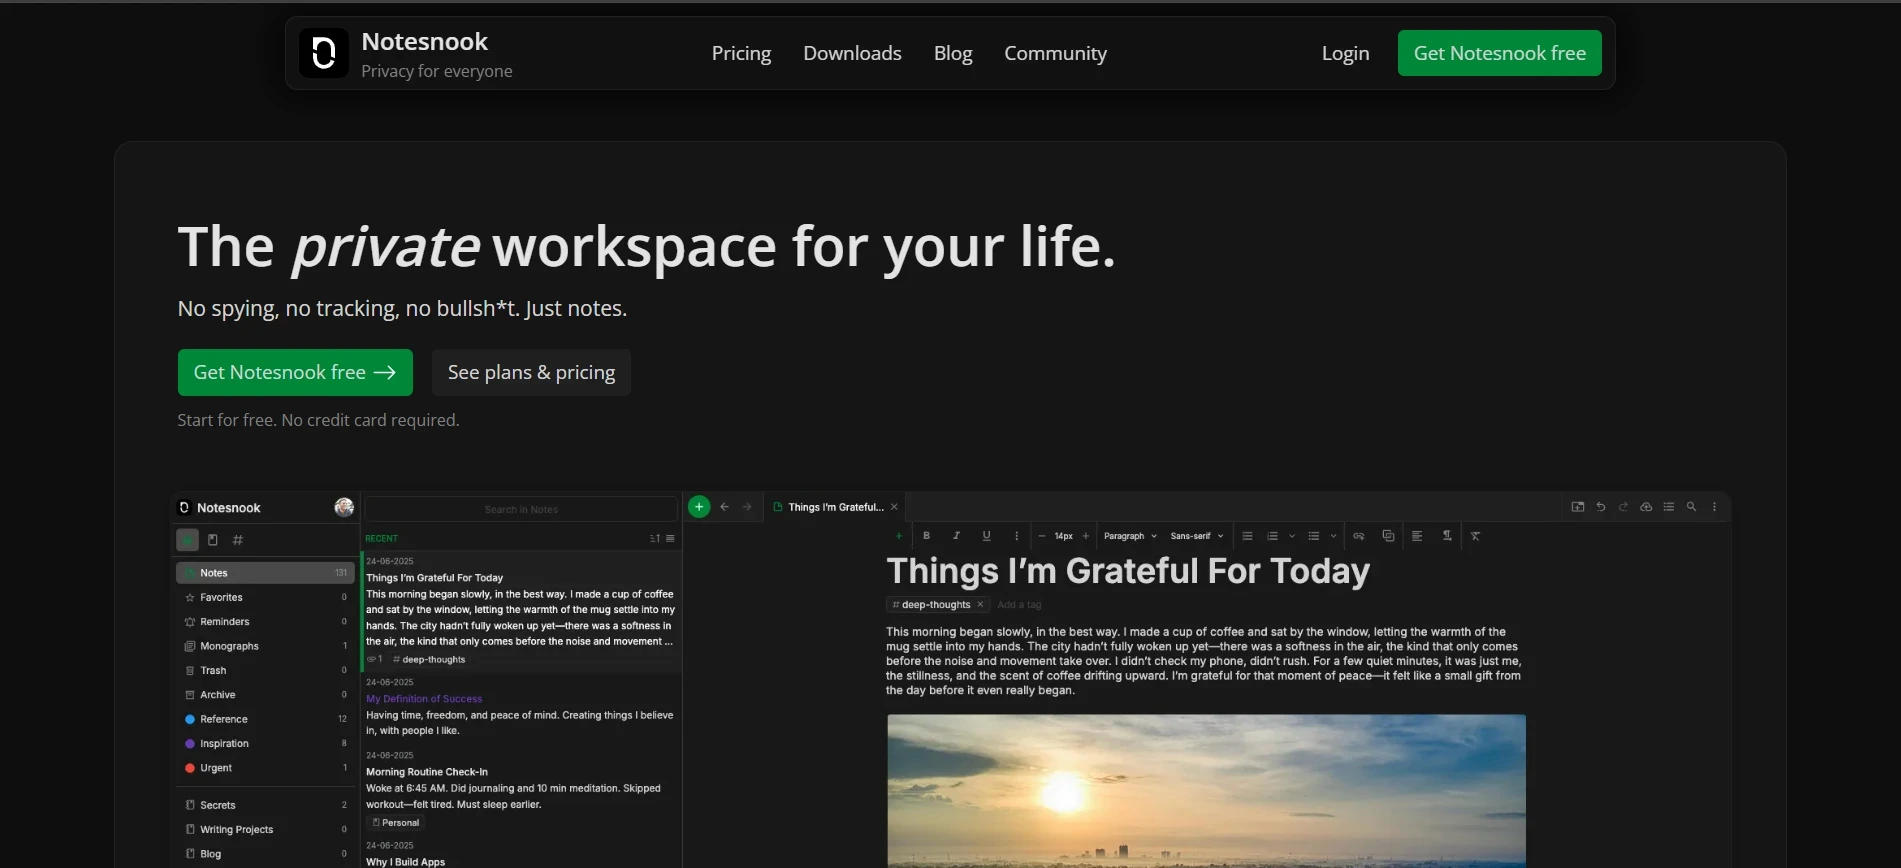The width and height of the screenshot is (1901, 868).
Task: Click hero Get Notesnook free arrow button
Action: (295, 372)
